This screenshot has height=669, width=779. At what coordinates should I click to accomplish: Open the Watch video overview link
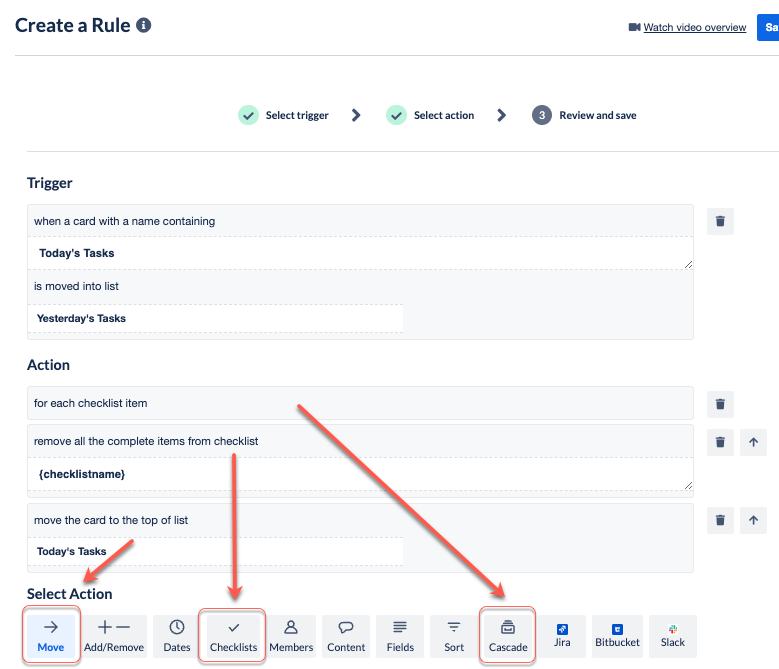[x=695, y=27]
